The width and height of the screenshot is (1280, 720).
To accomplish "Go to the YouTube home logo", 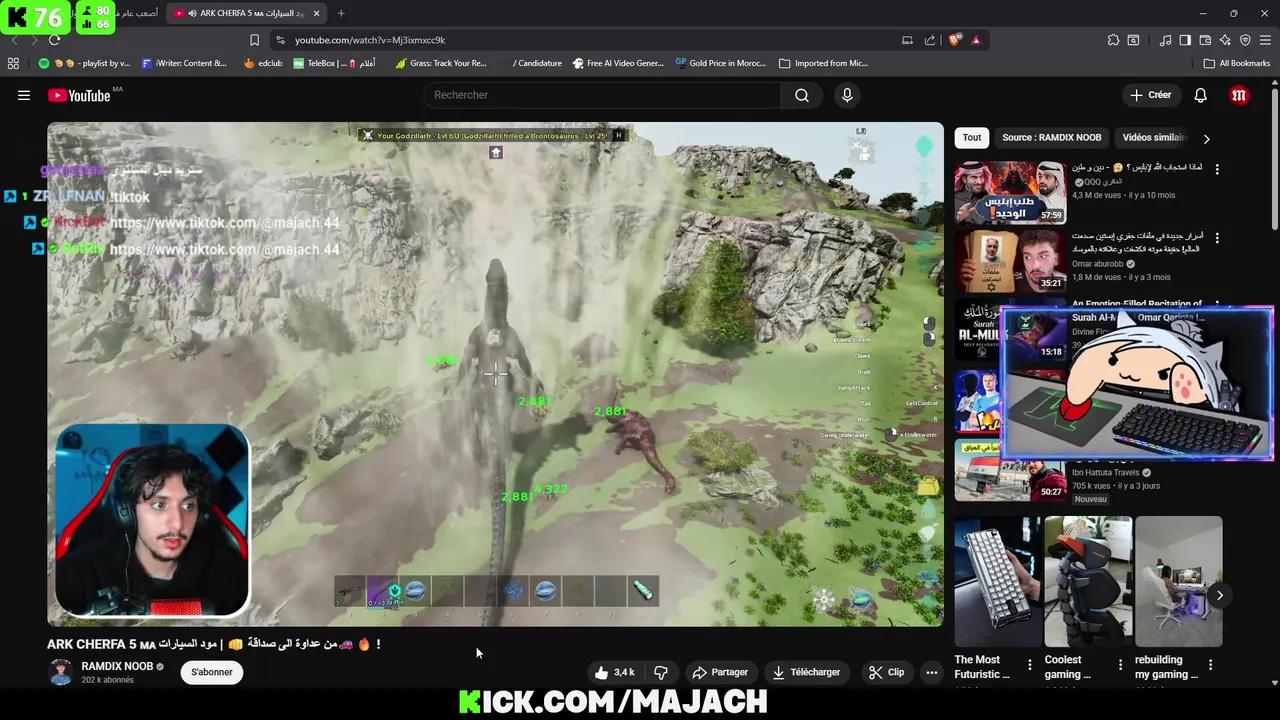I will [79, 95].
